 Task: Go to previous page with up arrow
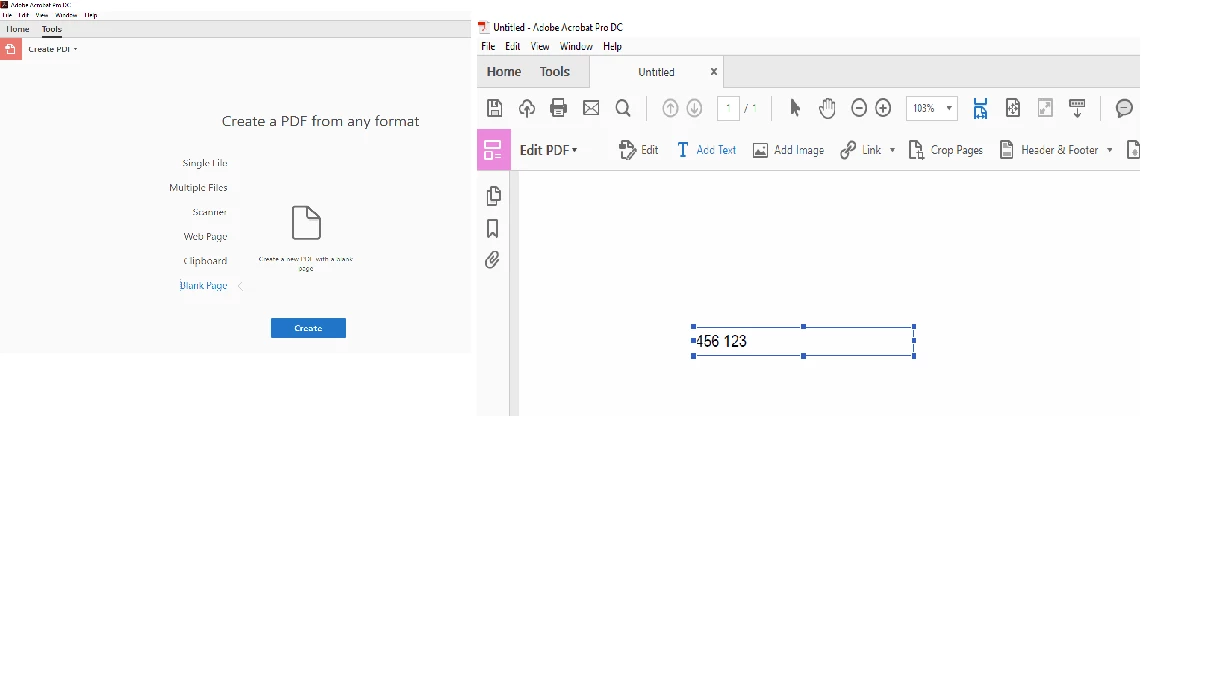pyautogui.click(x=670, y=108)
